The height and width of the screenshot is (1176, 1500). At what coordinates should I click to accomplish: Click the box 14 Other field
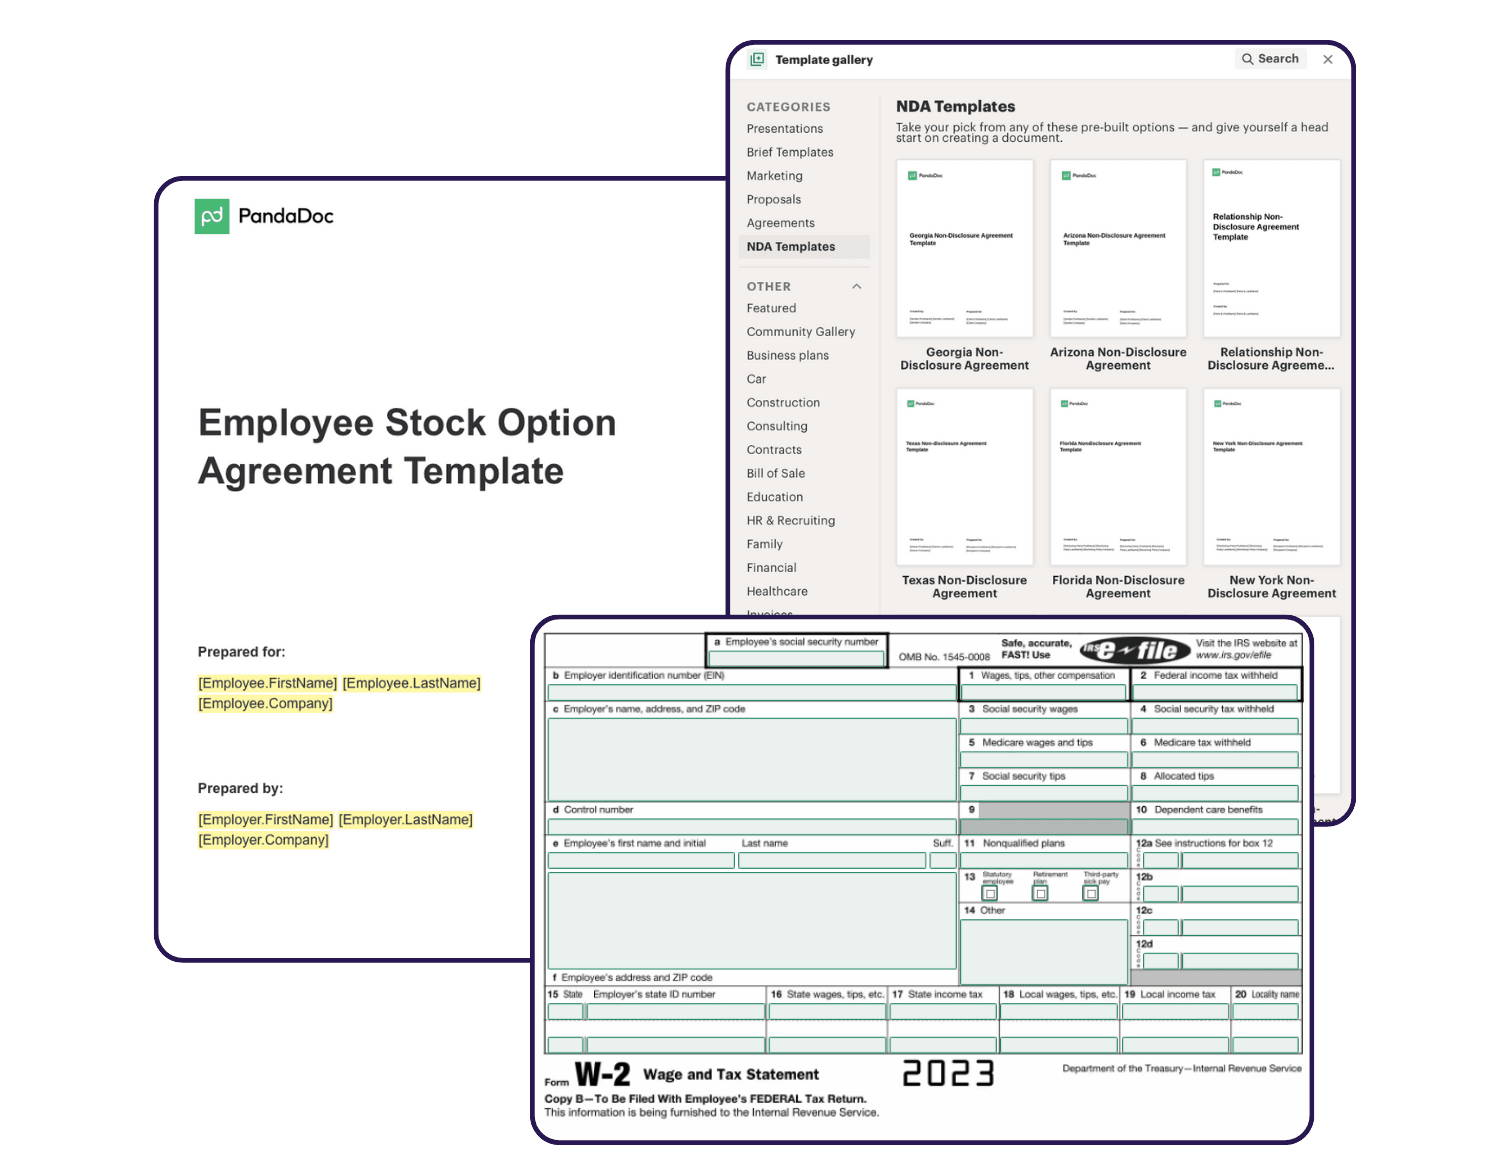(x=1043, y=952)
